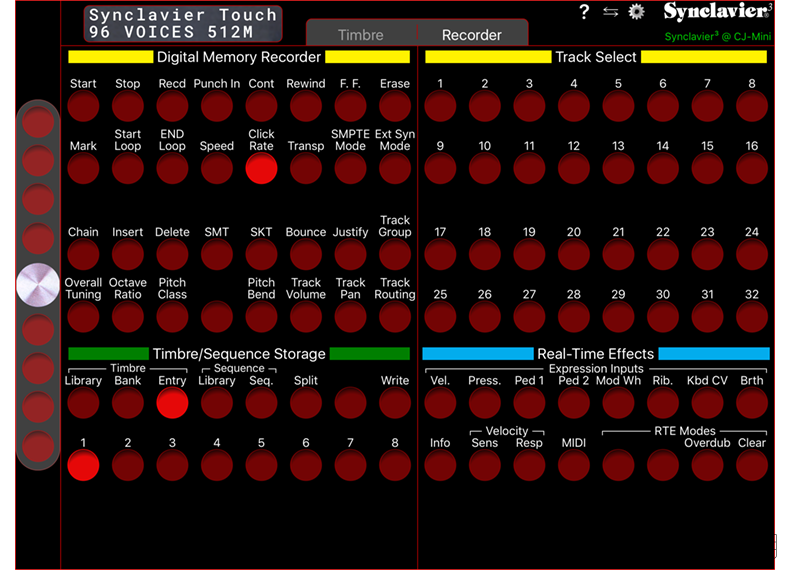Click the Track Pan button
Screen dimensions: 790x570
point(351,316)
